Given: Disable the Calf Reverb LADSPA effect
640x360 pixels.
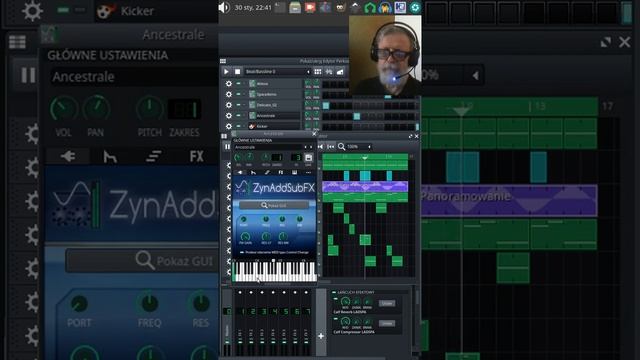Looking at the screenshot, I should (336, 300).
